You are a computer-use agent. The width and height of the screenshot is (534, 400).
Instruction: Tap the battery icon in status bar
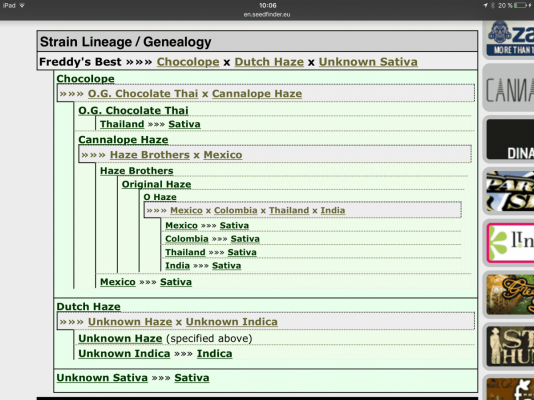click(x=521, y=5)
